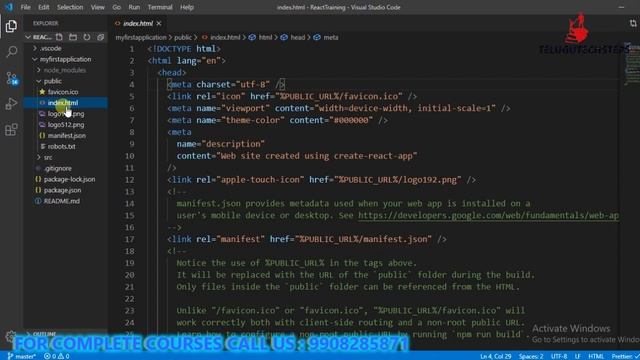Open the View menu

98,7
